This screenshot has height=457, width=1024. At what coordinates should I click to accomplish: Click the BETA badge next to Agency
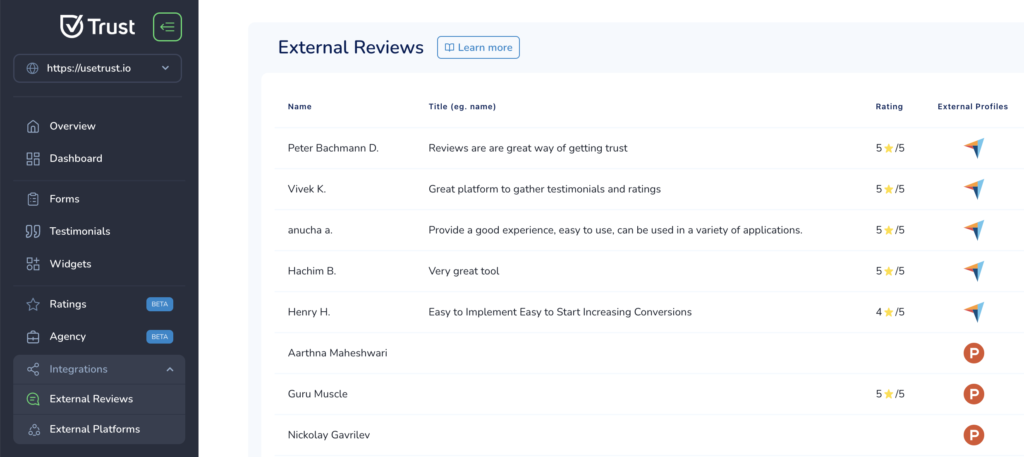[159, 337]
